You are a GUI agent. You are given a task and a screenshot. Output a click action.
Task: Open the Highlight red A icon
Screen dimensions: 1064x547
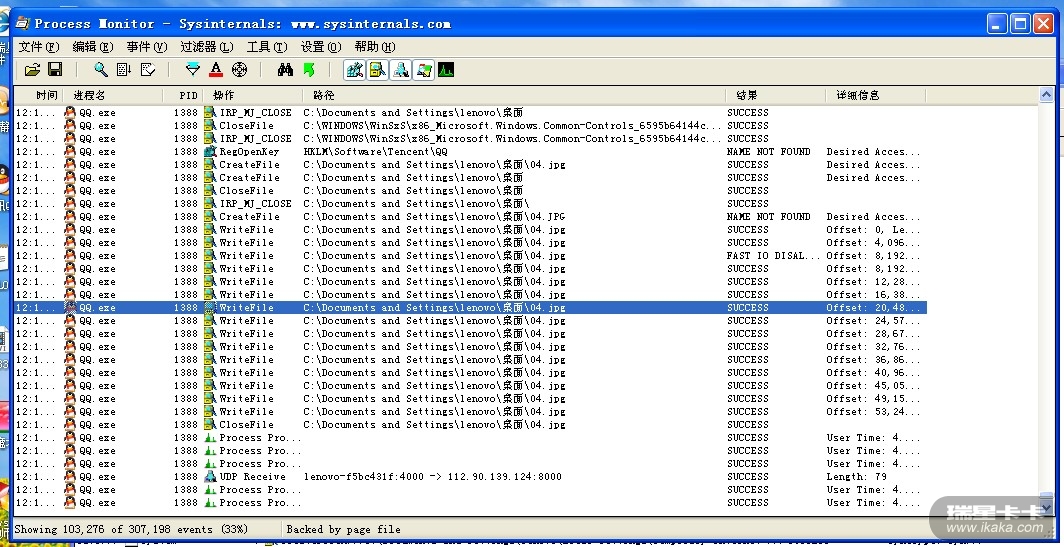pos(216,69)
